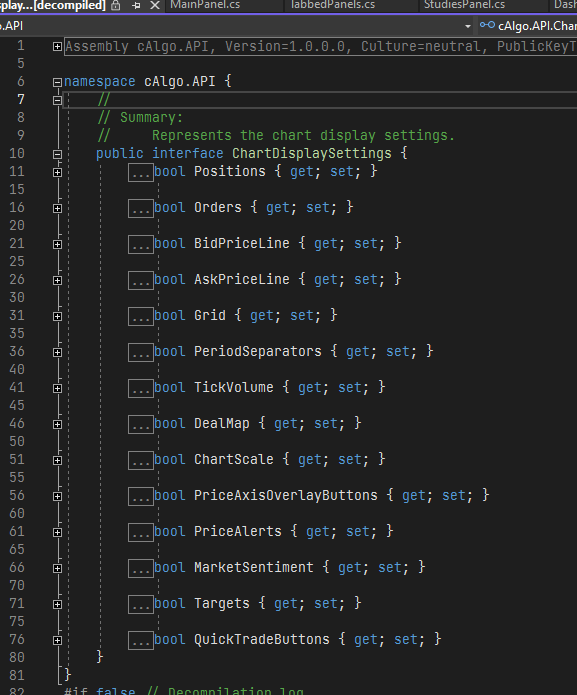Screen dimensions: 577x695
Task: Open the collapsed comment box before Grid
Action: 141,316
